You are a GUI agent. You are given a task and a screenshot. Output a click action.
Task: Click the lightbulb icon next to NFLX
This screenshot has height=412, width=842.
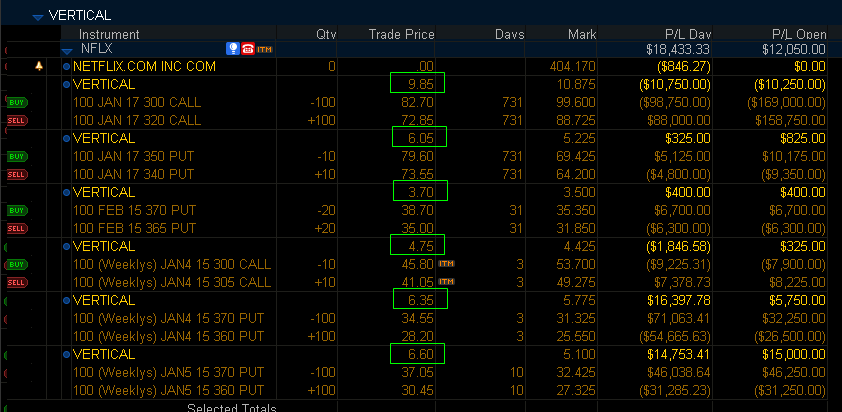[233, 49]
